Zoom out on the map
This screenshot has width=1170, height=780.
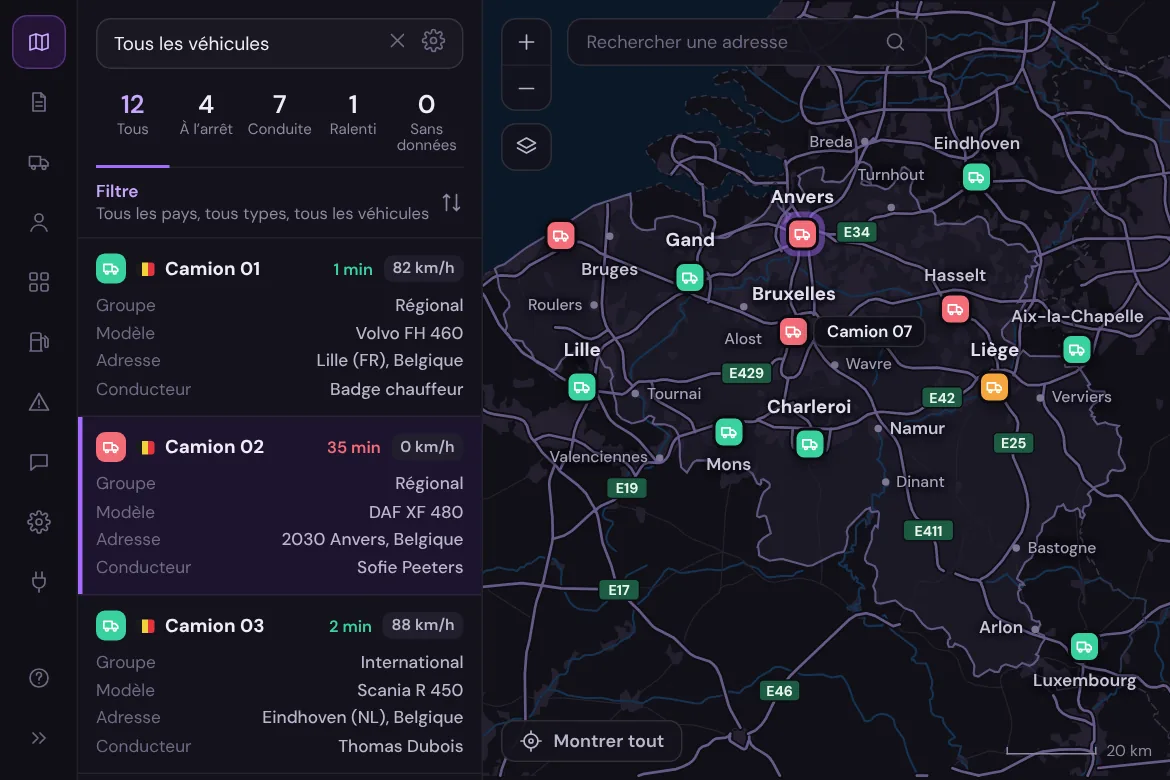527,88
